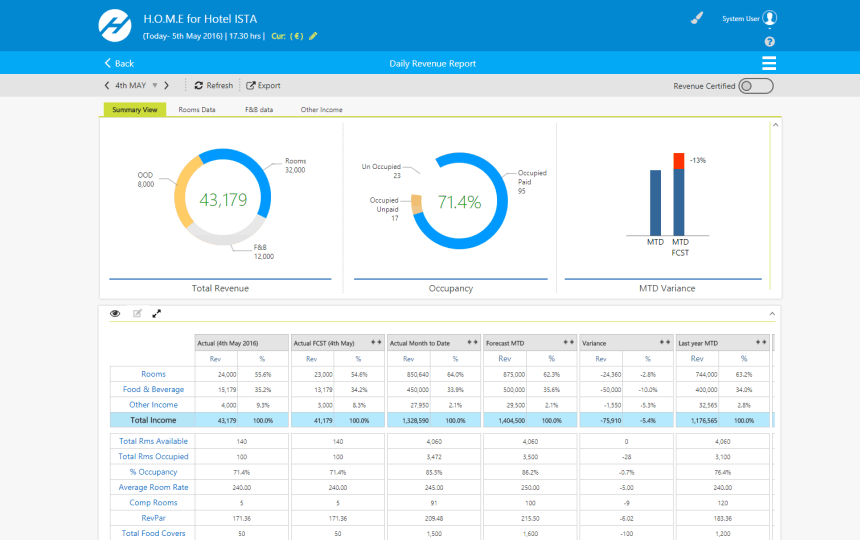Screen dimensions: 860x540
Task: Click the Today 5th May 2016 date text
Action: tap(183, 36)
